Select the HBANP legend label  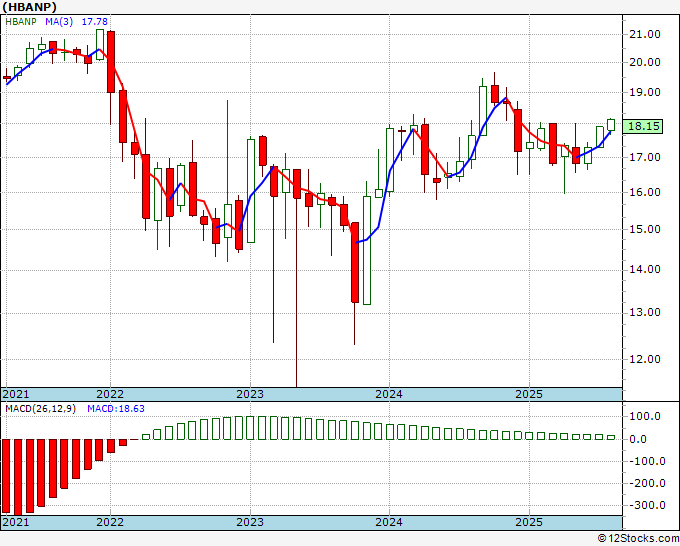coord(21,21)
